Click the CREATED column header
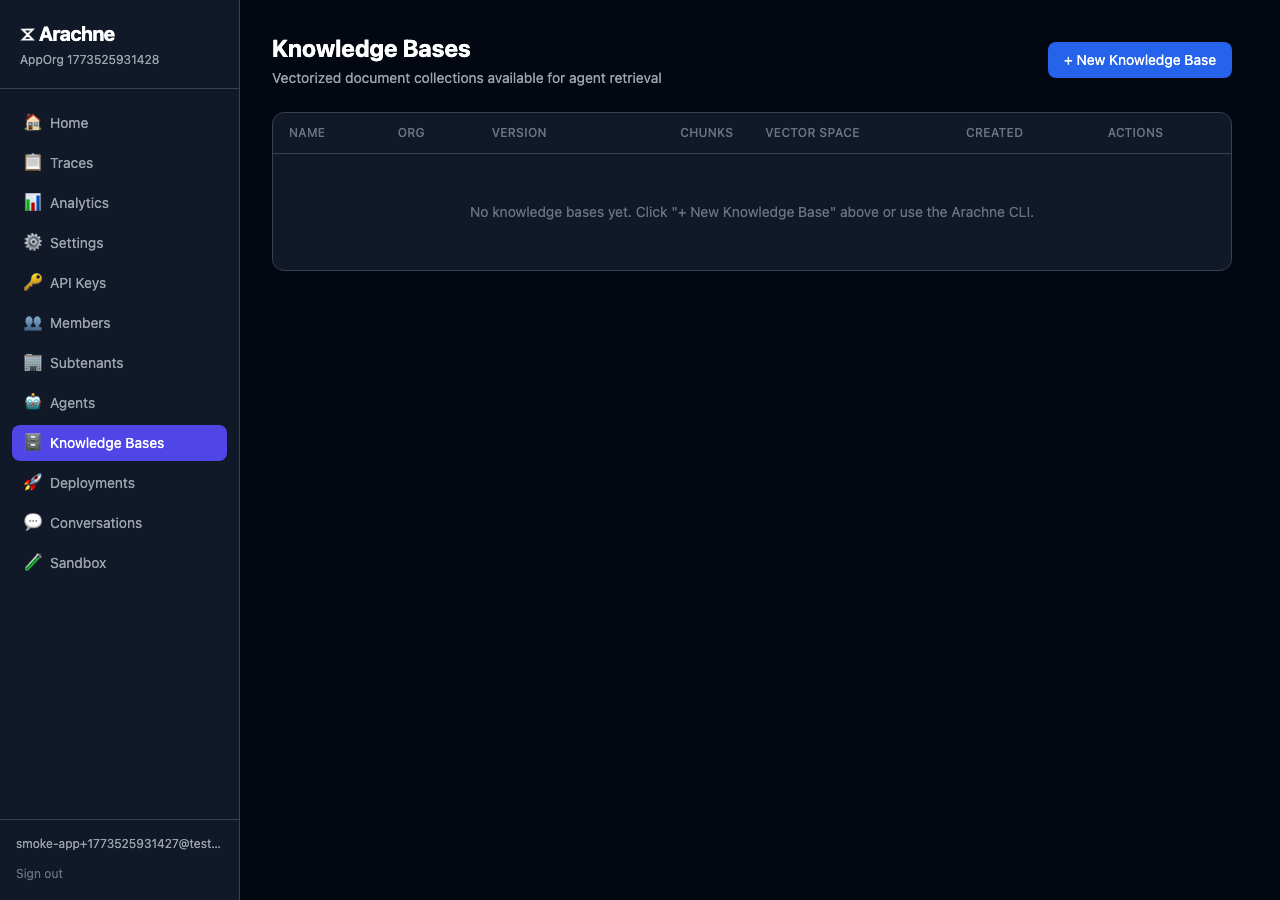 994,132
